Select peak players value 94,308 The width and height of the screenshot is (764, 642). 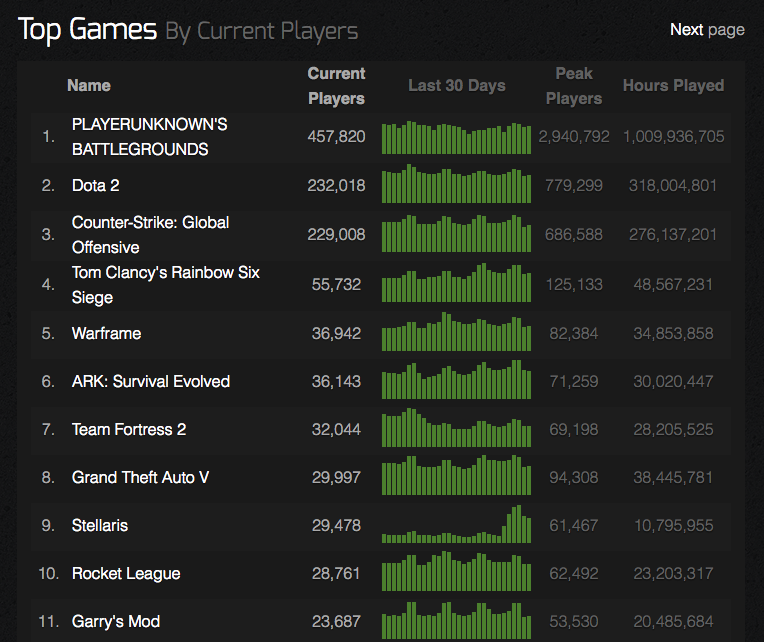click(x=574, y=477)
